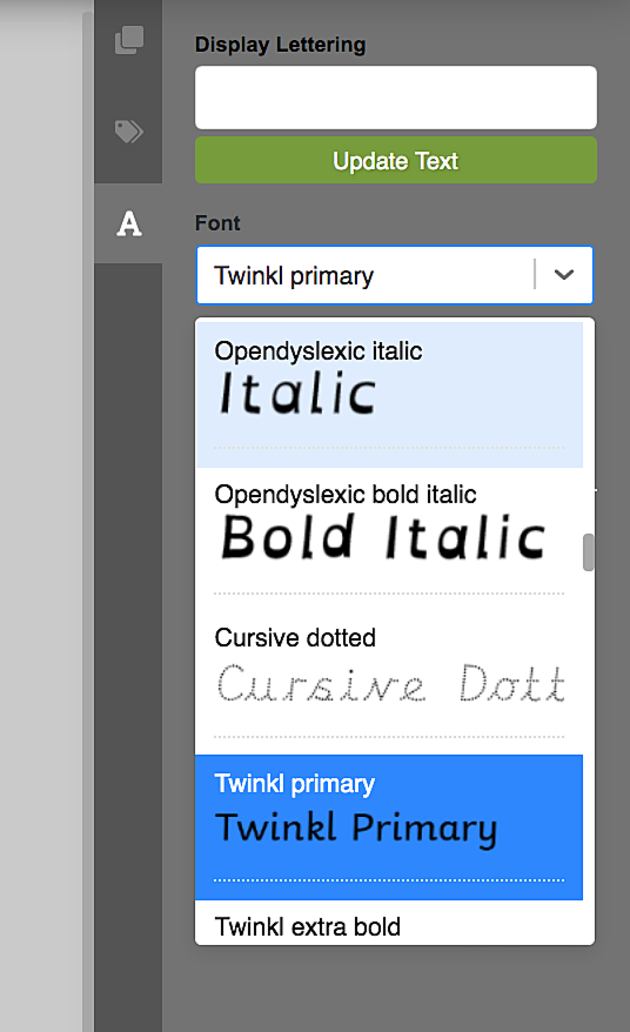Click the Font dropdown chevron arrow
This screenshot has height=1032, width=630.
(564, 275)
